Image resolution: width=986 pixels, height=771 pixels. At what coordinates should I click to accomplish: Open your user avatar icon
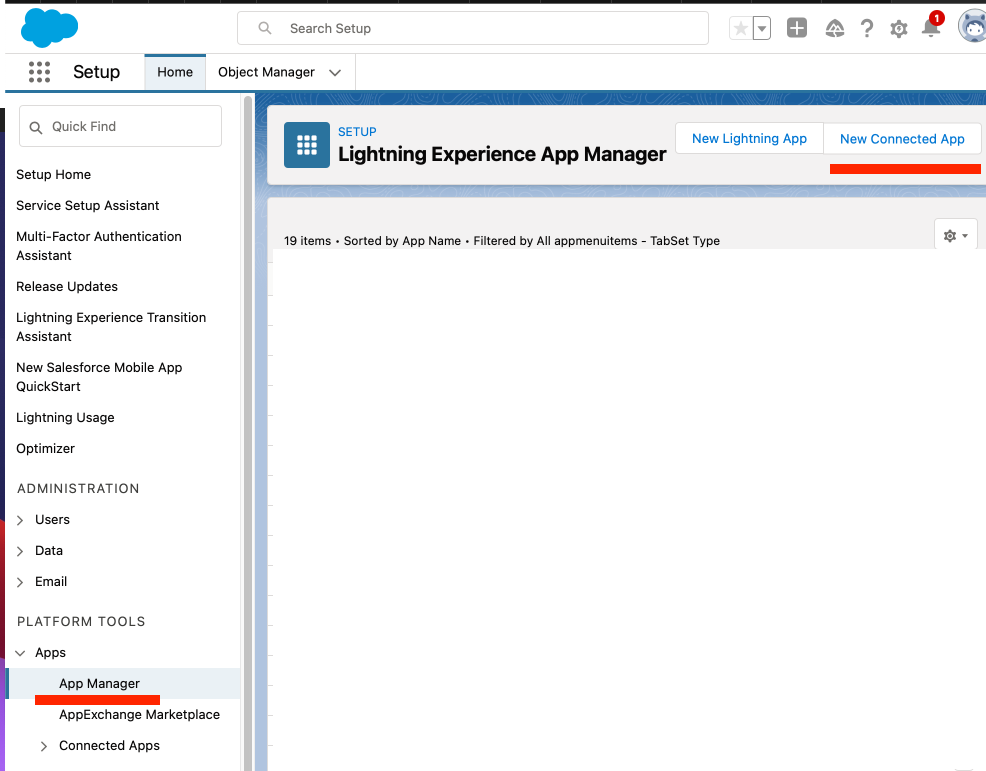coord(970,27)
